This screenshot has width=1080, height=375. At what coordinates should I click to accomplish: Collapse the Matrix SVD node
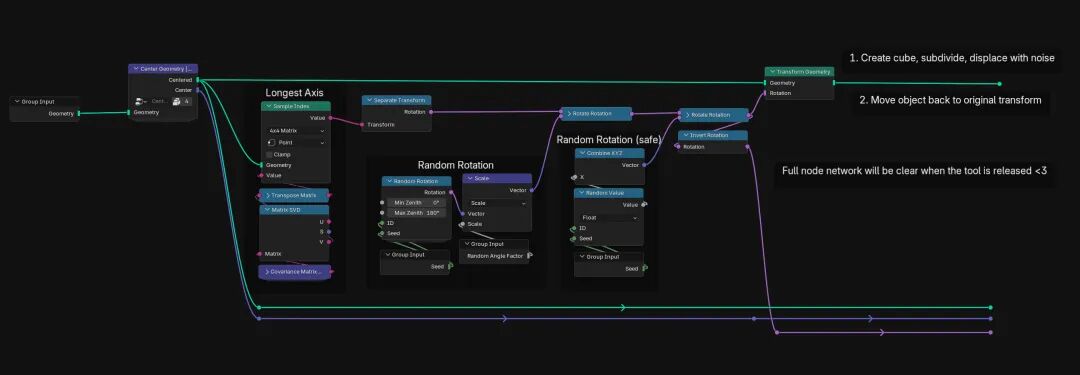coord(266,210)
